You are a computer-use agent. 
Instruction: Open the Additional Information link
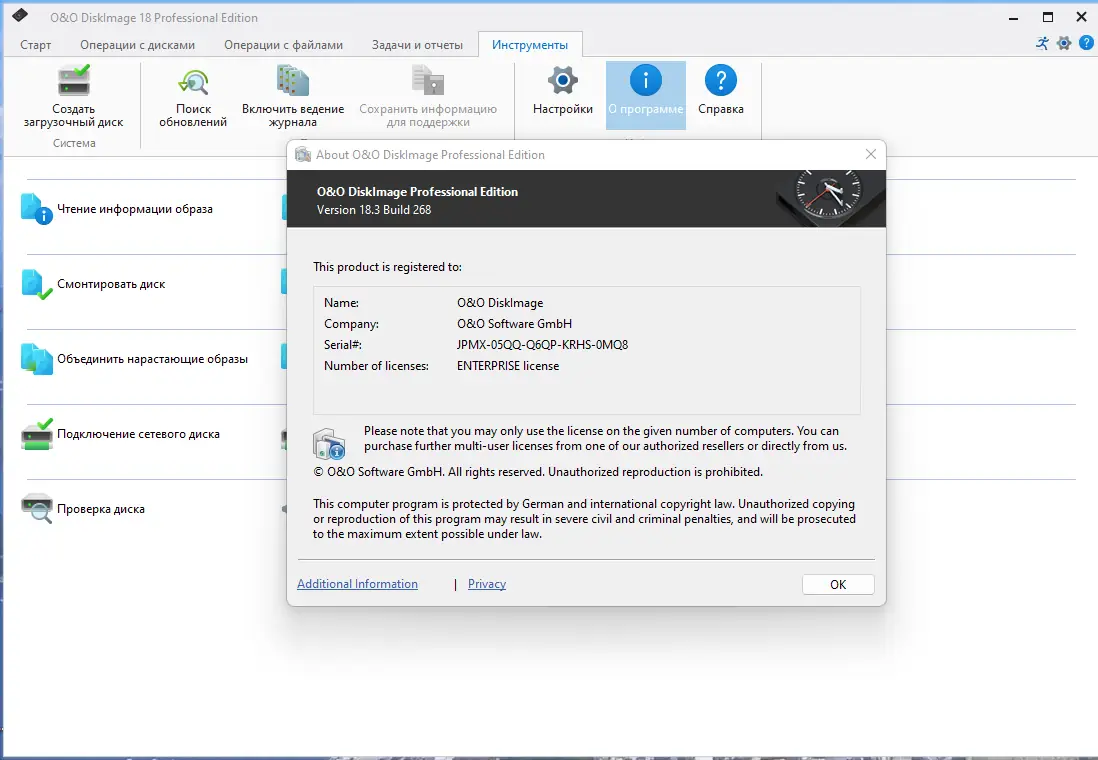point(357,584)
